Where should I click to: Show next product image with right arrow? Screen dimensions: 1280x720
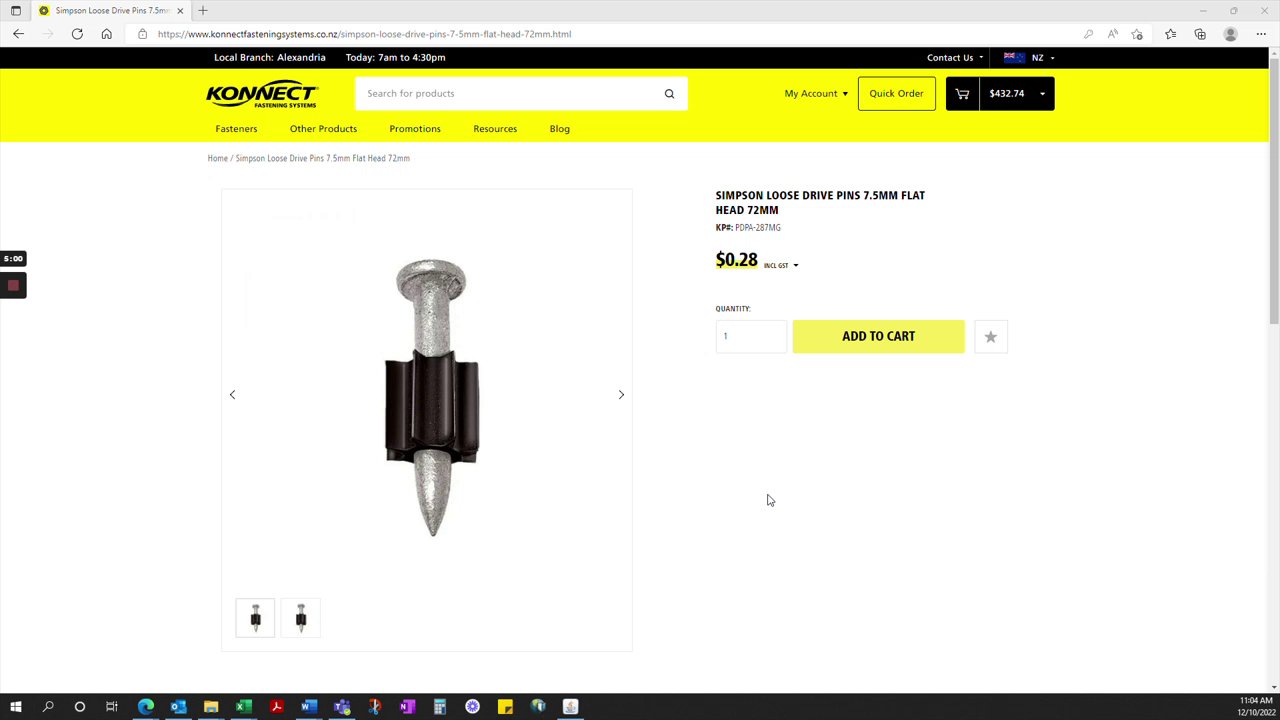point(621,395)
